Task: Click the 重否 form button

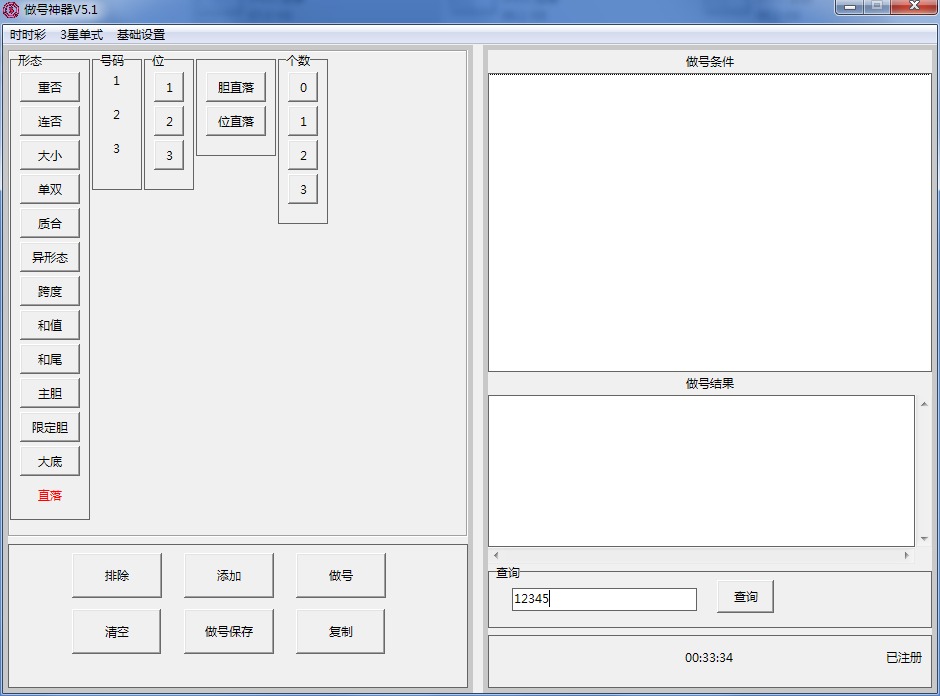Action: (50, 88)
